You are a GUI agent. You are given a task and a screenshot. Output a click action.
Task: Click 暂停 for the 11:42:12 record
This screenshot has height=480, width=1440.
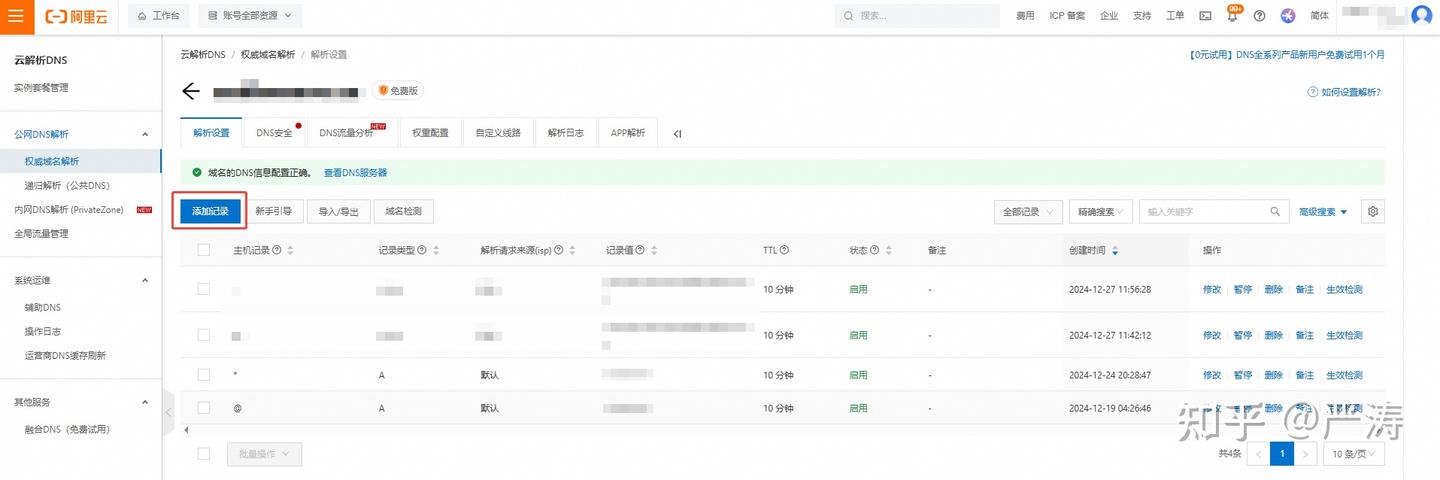click(1242, 335)
